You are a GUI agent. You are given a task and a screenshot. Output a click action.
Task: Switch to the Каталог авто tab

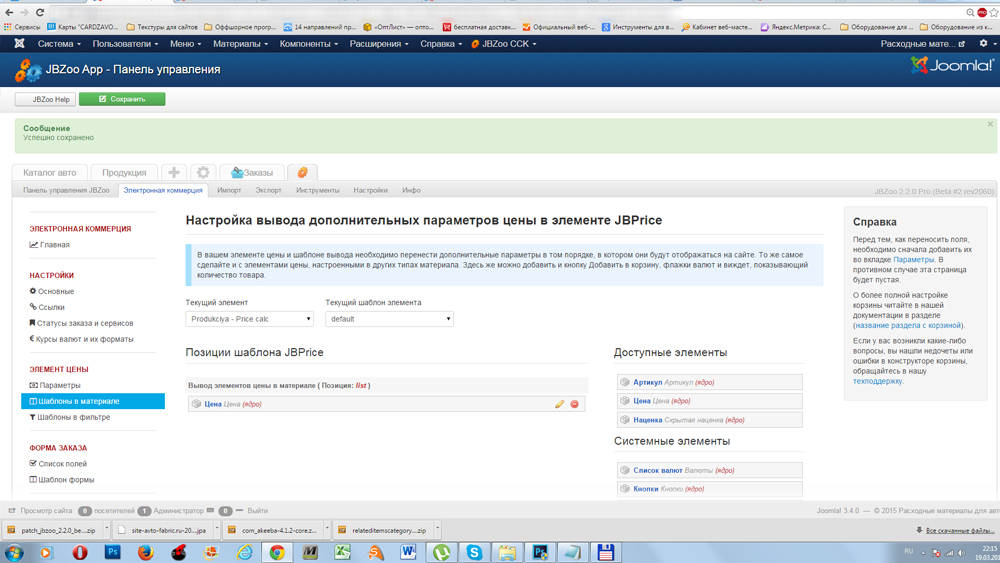pyautogui.click(x=49, y=172)
